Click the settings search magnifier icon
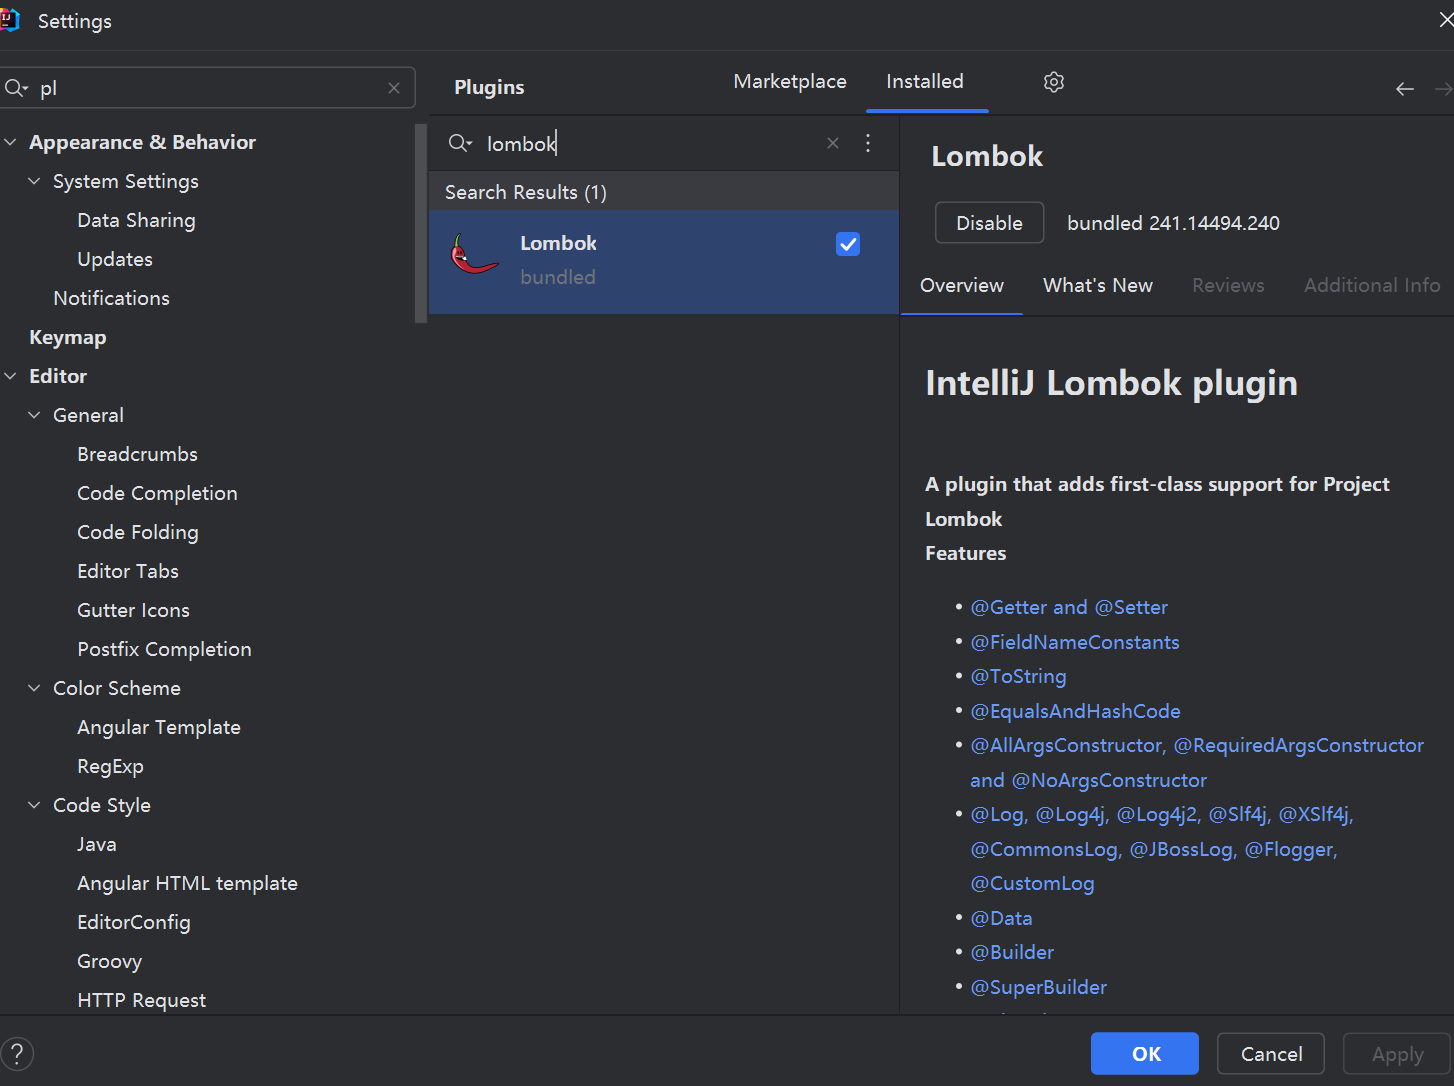The width and height of the screenshot is (1454, 1086). pos(16,88)
